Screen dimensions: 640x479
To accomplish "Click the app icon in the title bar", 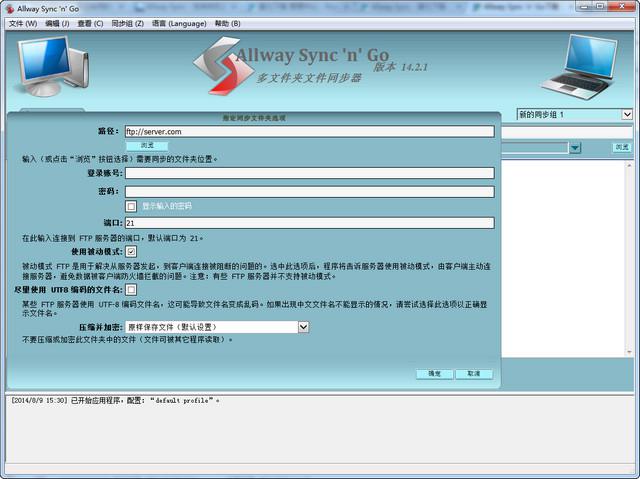I will click(10, 9).
